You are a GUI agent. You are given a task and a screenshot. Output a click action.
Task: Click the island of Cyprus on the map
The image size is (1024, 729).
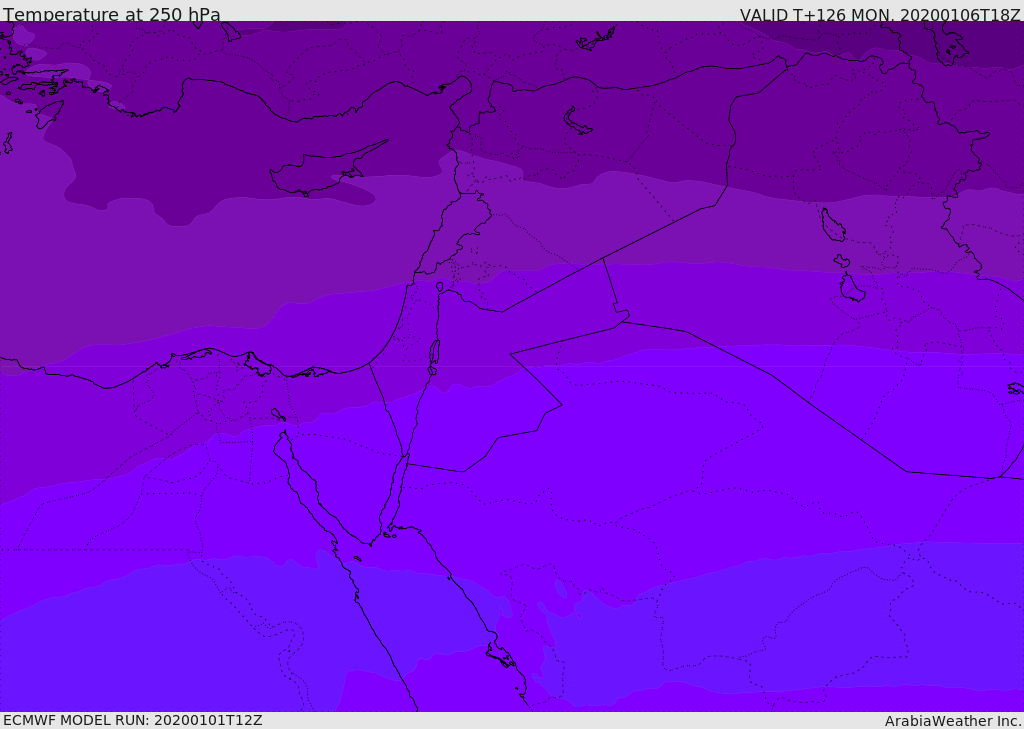tap(327, 169)
